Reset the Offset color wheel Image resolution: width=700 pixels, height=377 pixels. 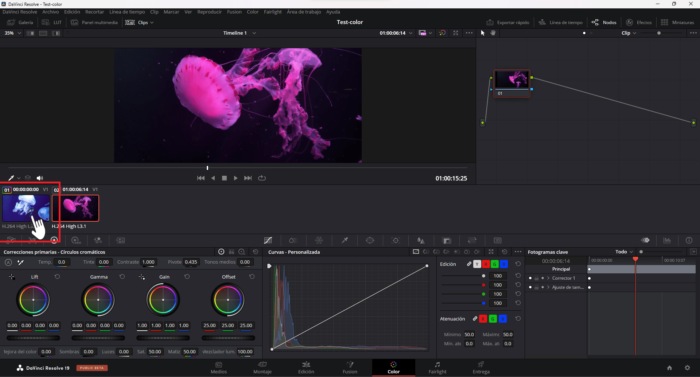(x=252, y=277)
